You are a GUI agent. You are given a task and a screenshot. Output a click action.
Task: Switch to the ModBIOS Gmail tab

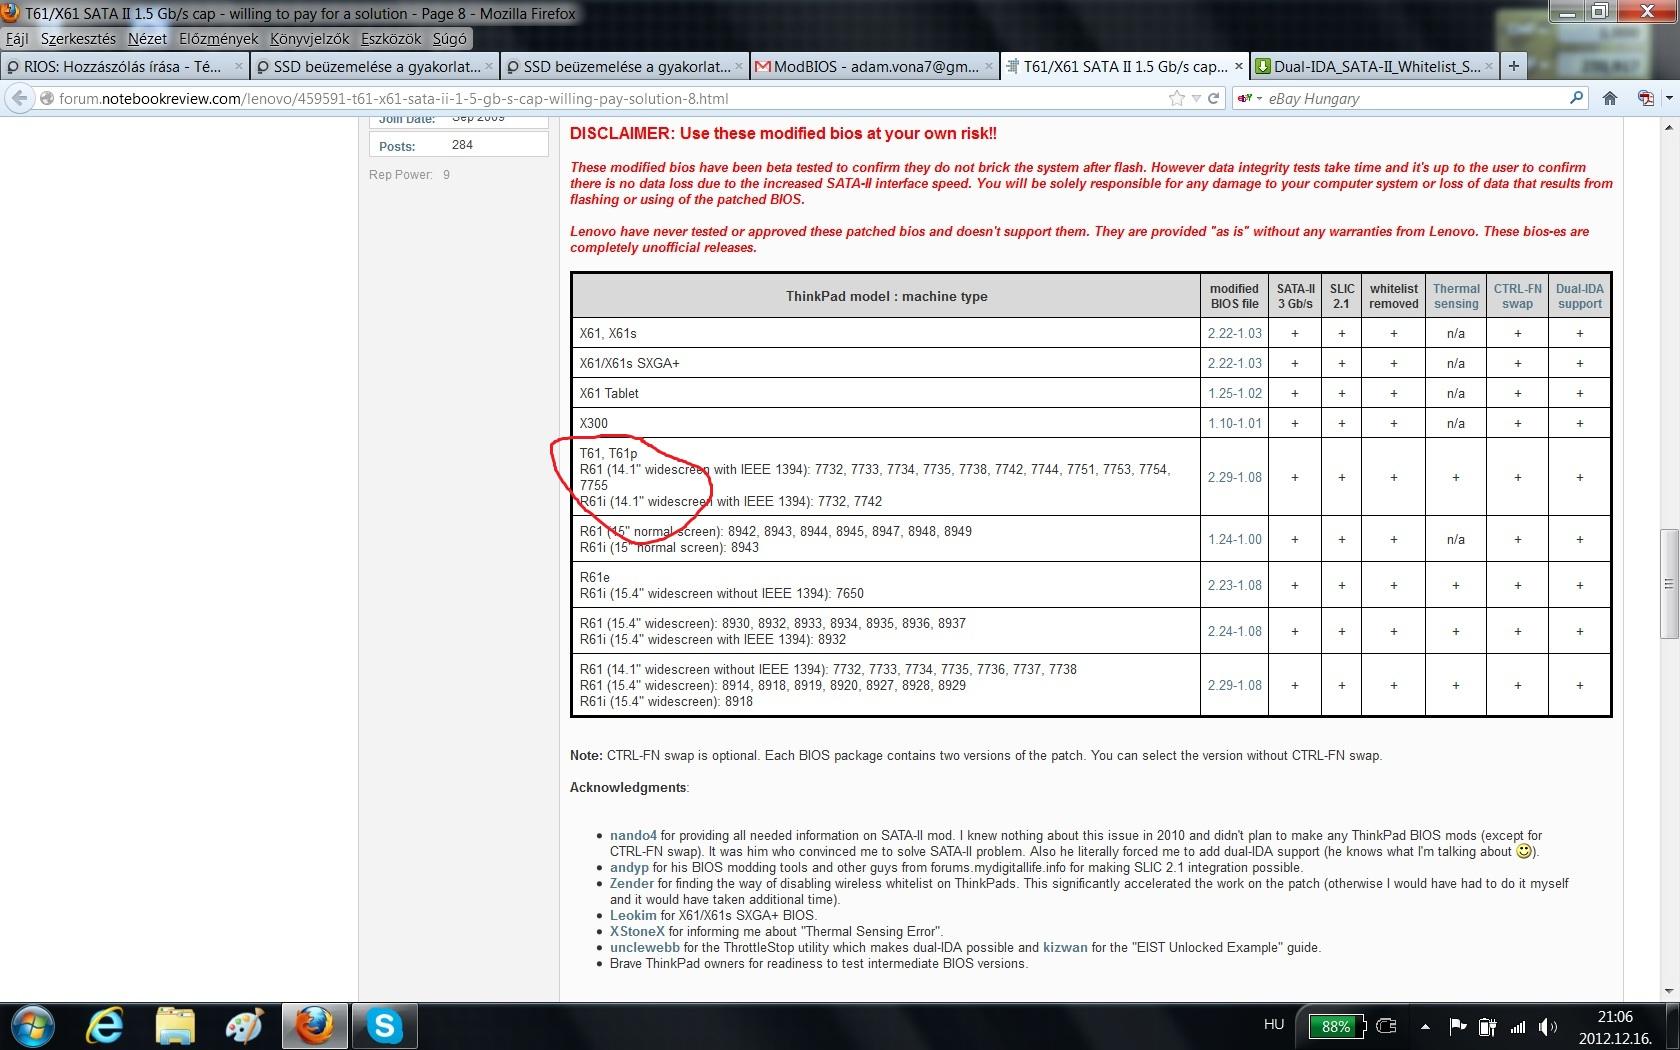coord(874,66)
